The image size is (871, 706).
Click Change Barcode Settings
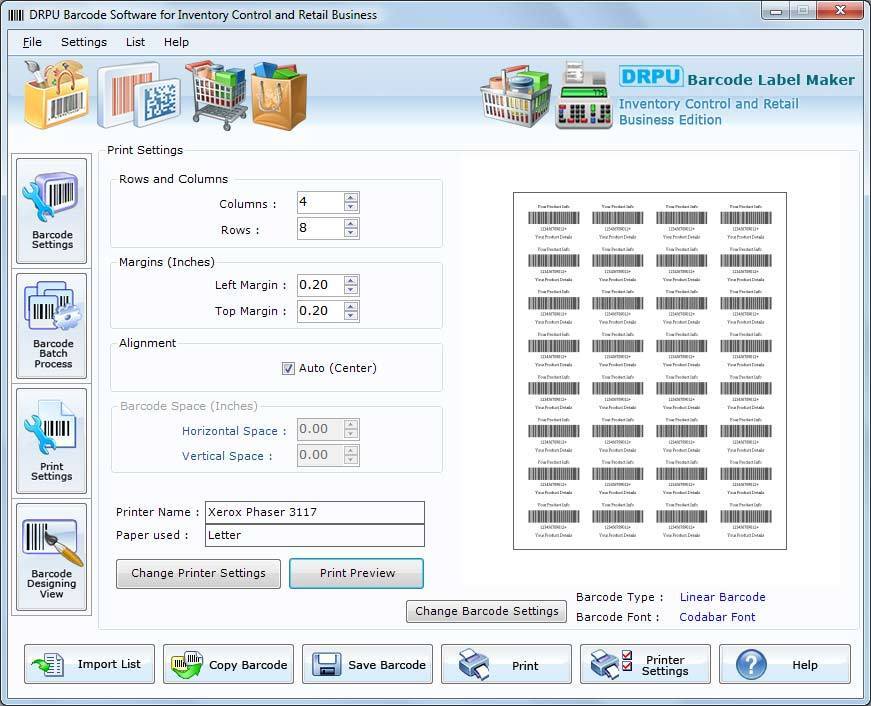click(486, 611)
